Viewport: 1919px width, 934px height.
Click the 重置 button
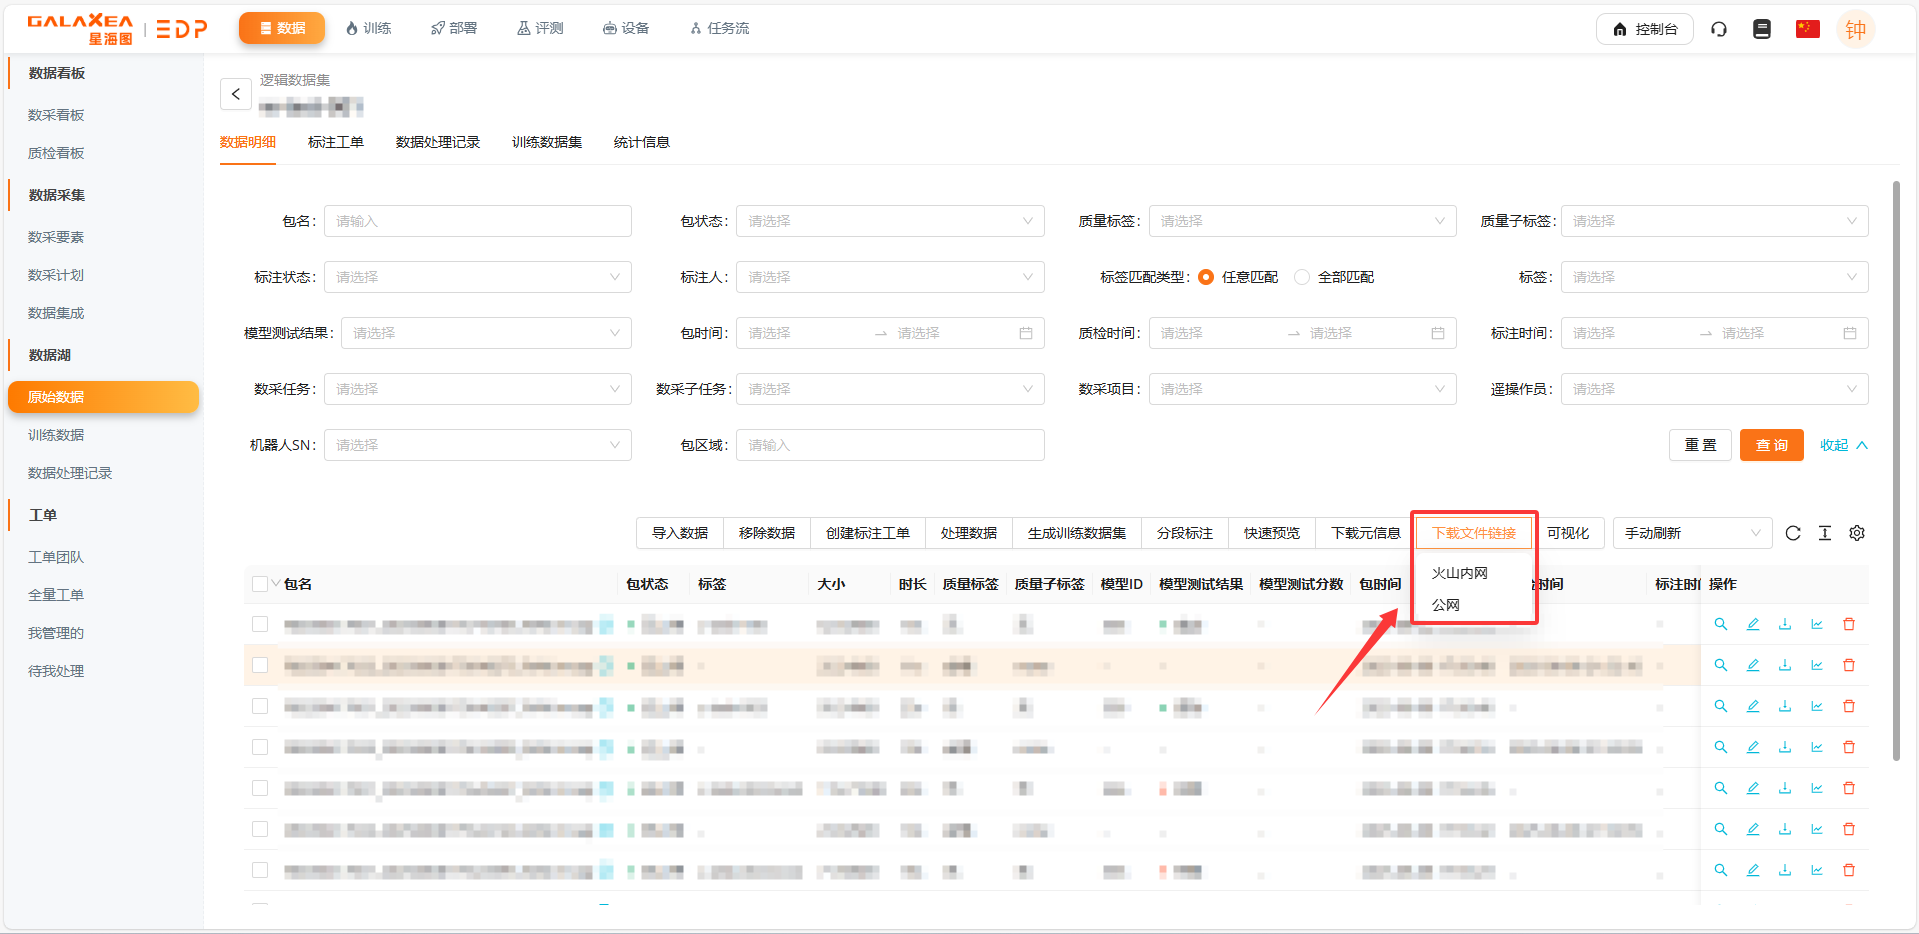pyautogui.click(x=1699, y=445)
